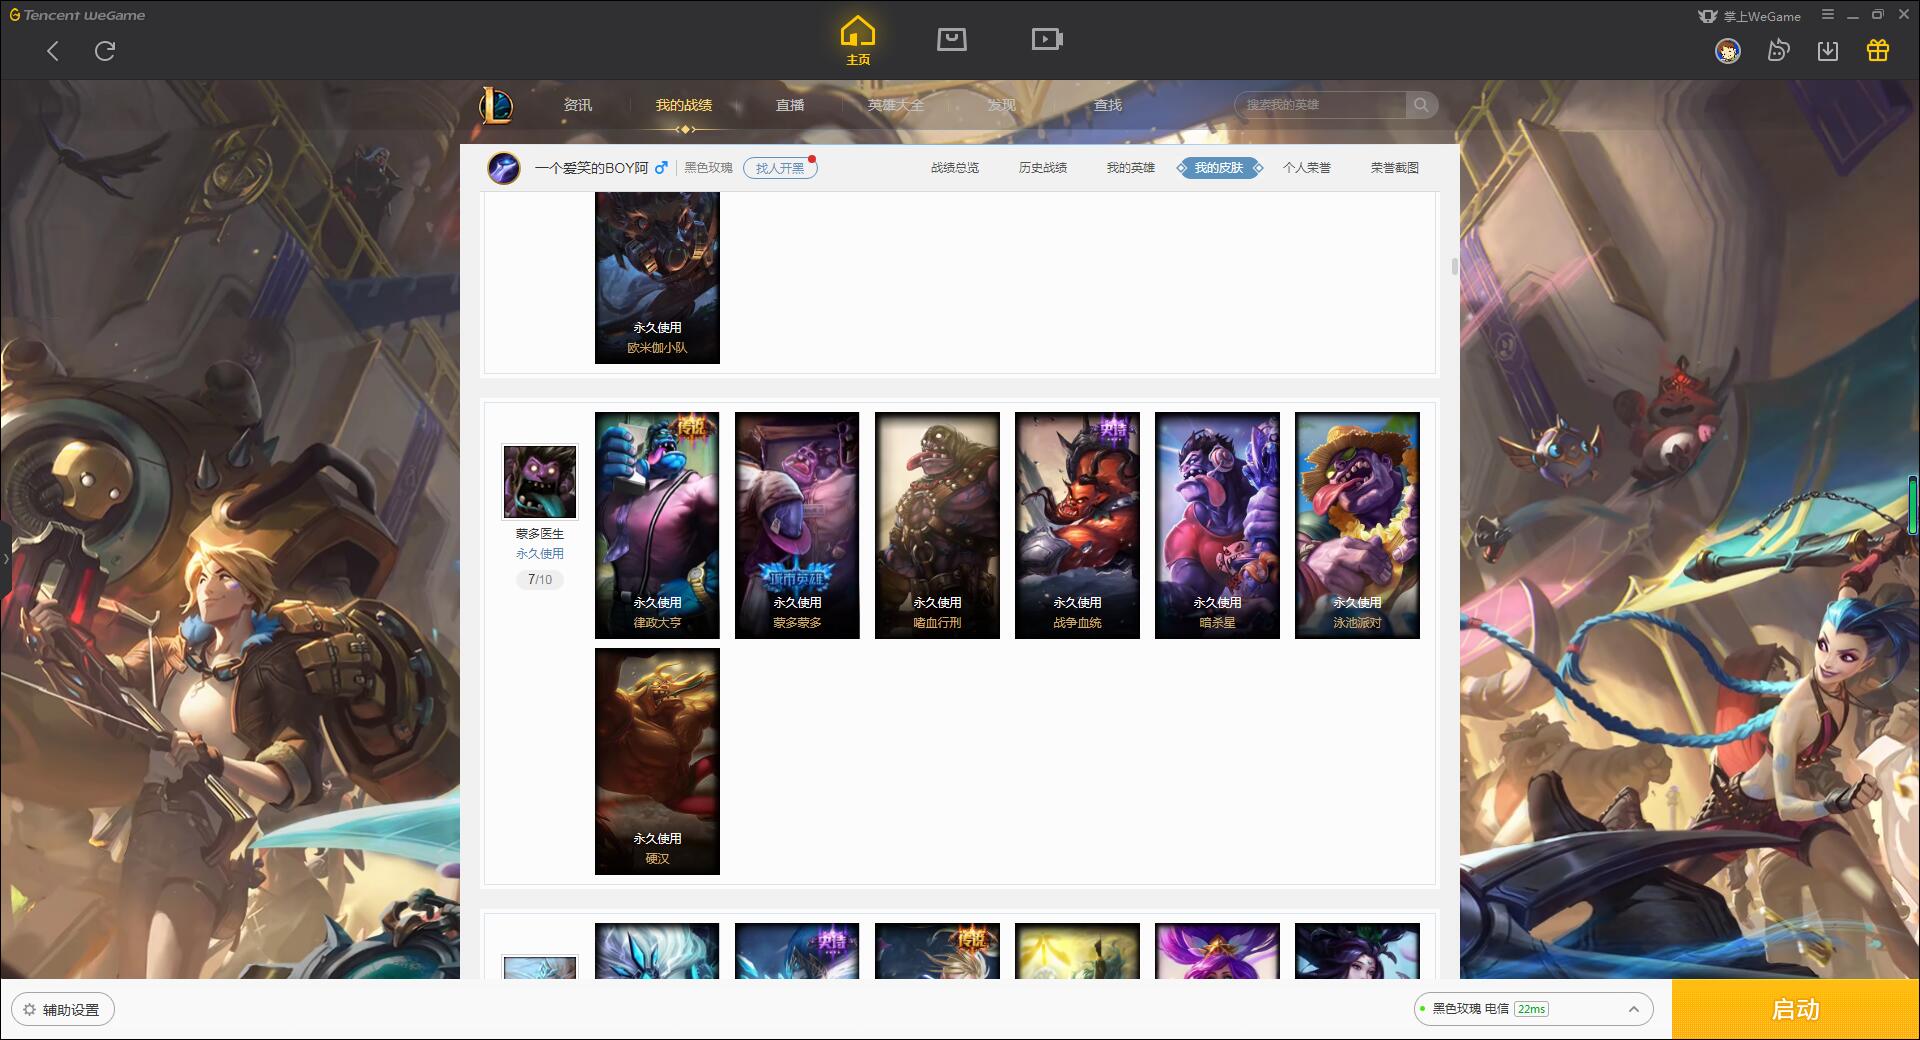This screenshot has width=1920, height=1040.
Task: Open the 主页 home tab
Action: point(857,41)
